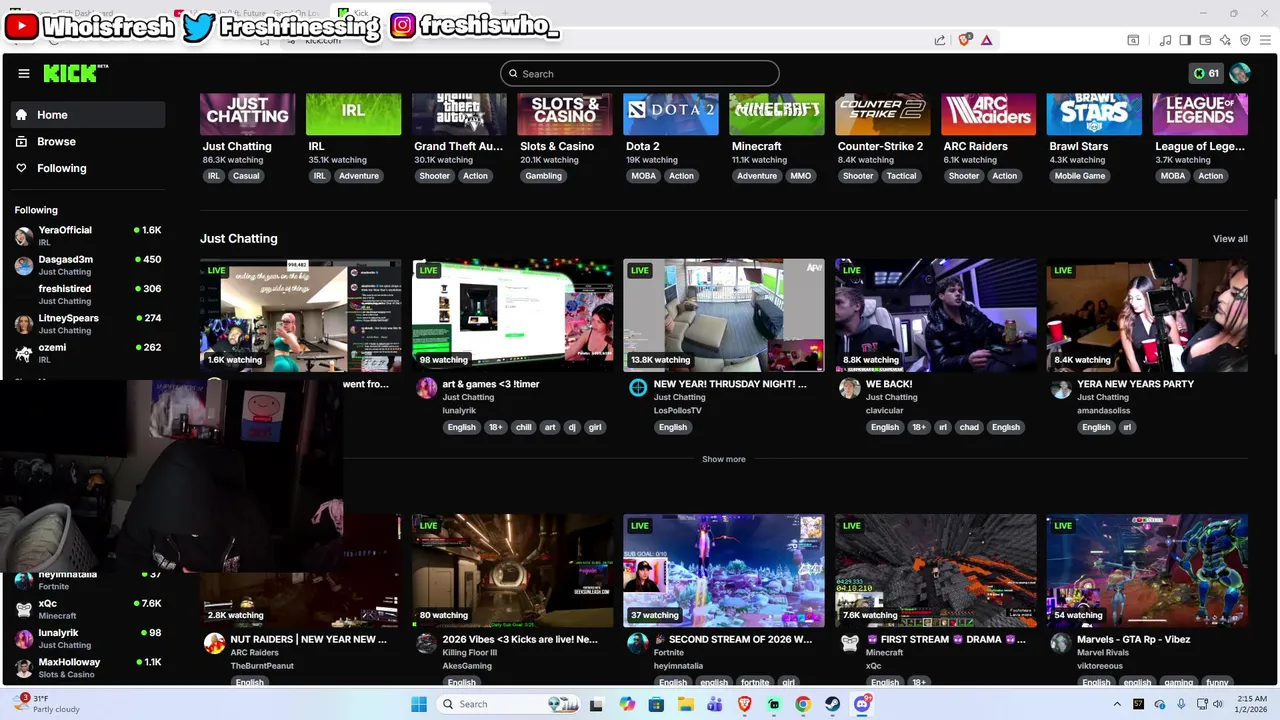1280x720 pixels.
Task: Open Google Chrome from the taskbar
Action: [803, 704]
